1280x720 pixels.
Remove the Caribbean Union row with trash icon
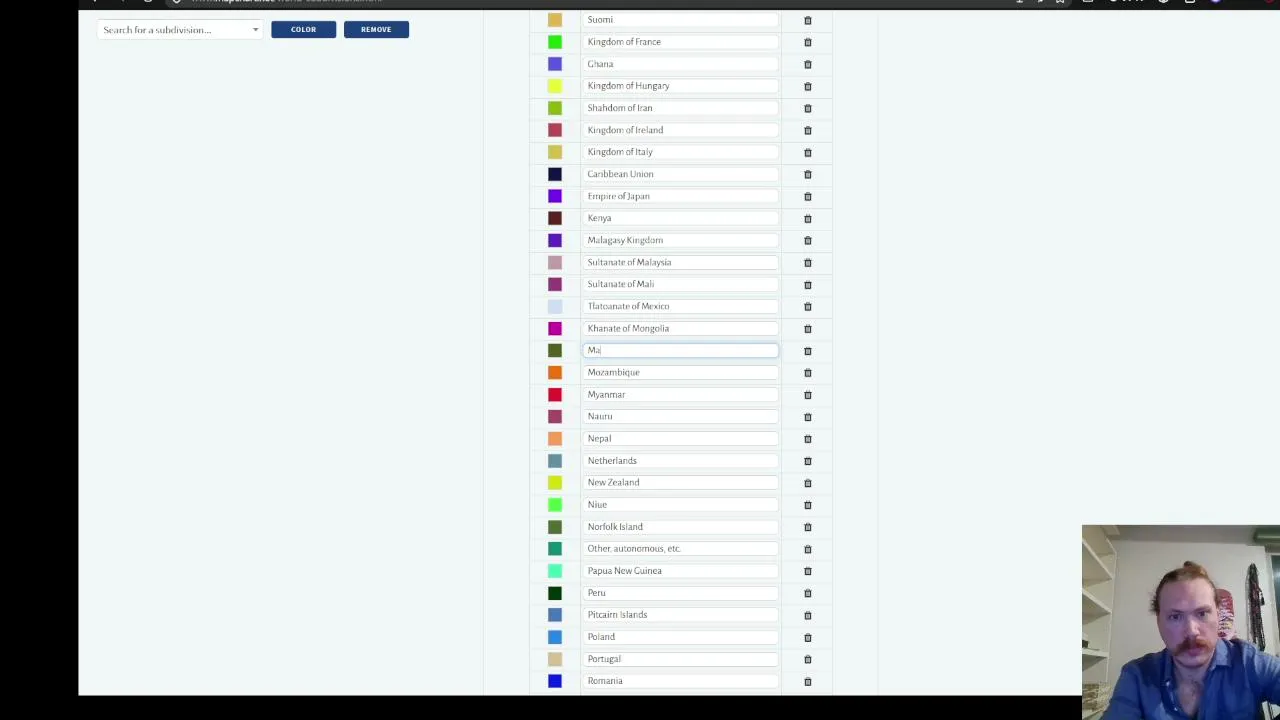(x=808, y=174)
